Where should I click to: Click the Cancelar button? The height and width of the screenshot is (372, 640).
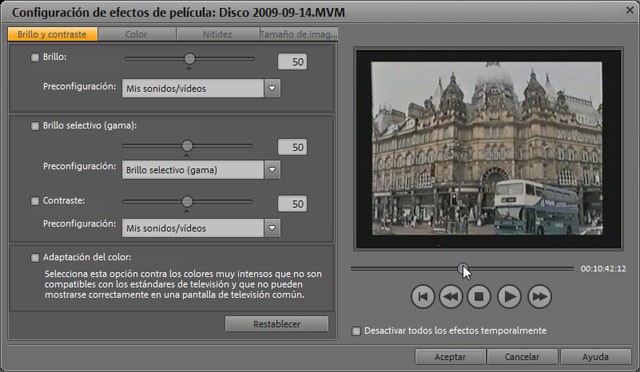tap(522, 357)
